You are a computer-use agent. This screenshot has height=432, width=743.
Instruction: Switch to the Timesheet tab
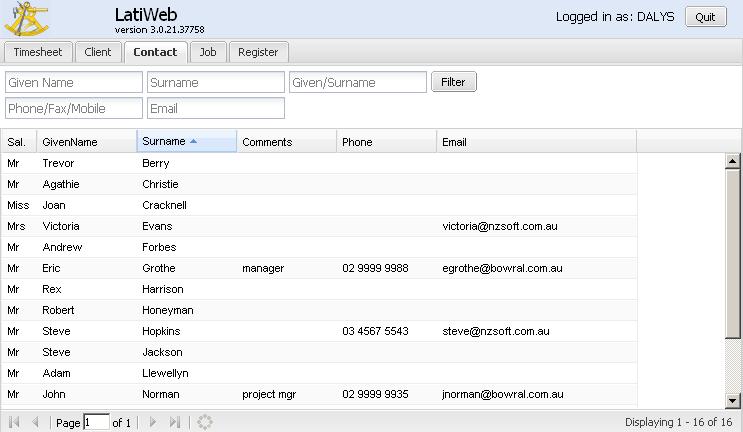coord(38,52)
